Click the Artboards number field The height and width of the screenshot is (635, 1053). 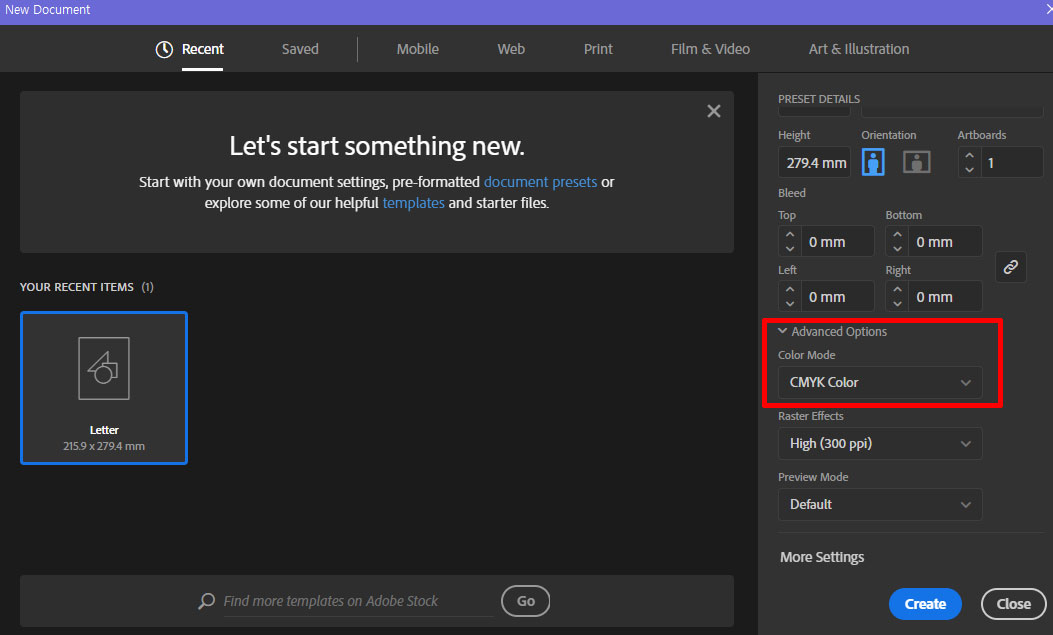point(1012,162)
